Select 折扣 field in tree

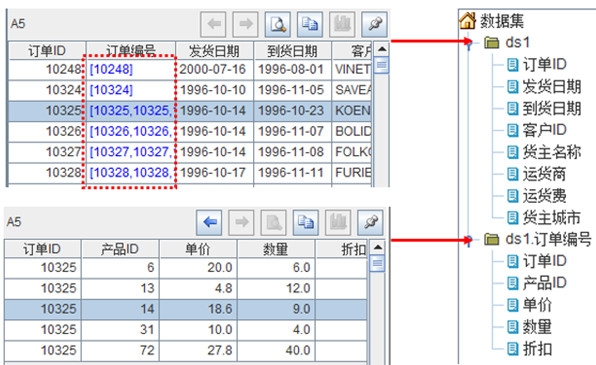point(529,349)
